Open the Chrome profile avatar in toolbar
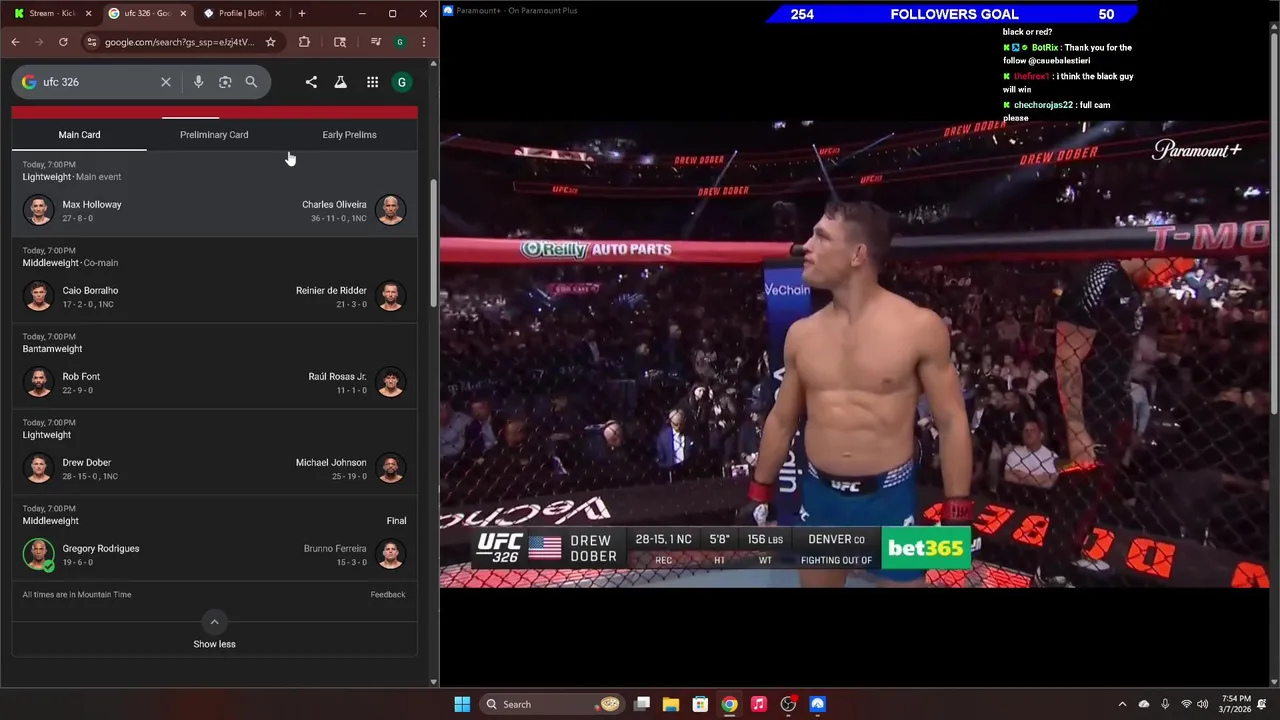Viewport: 1280px width, 720px height. pos(400,42)
